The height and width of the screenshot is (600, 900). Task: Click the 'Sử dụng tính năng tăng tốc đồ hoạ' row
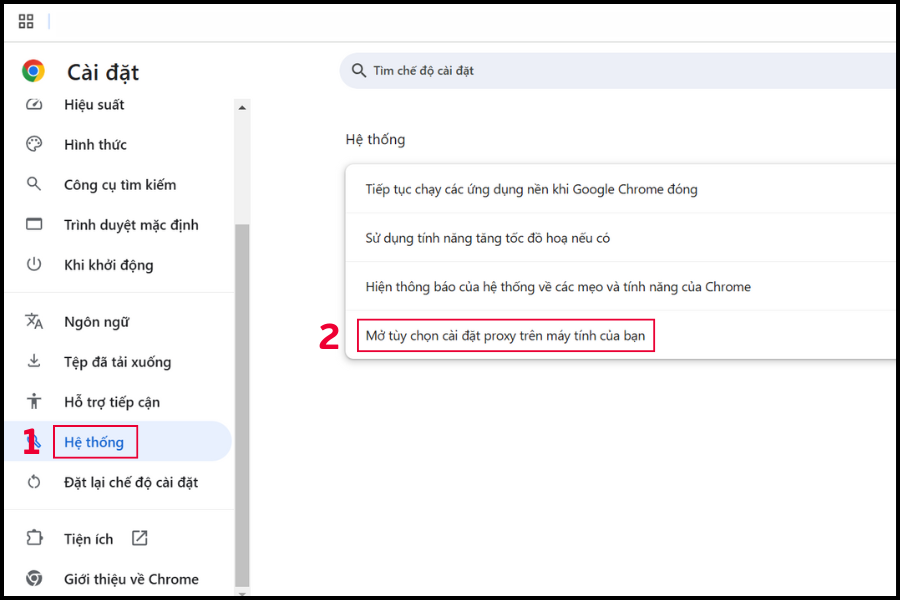(488, 238)
